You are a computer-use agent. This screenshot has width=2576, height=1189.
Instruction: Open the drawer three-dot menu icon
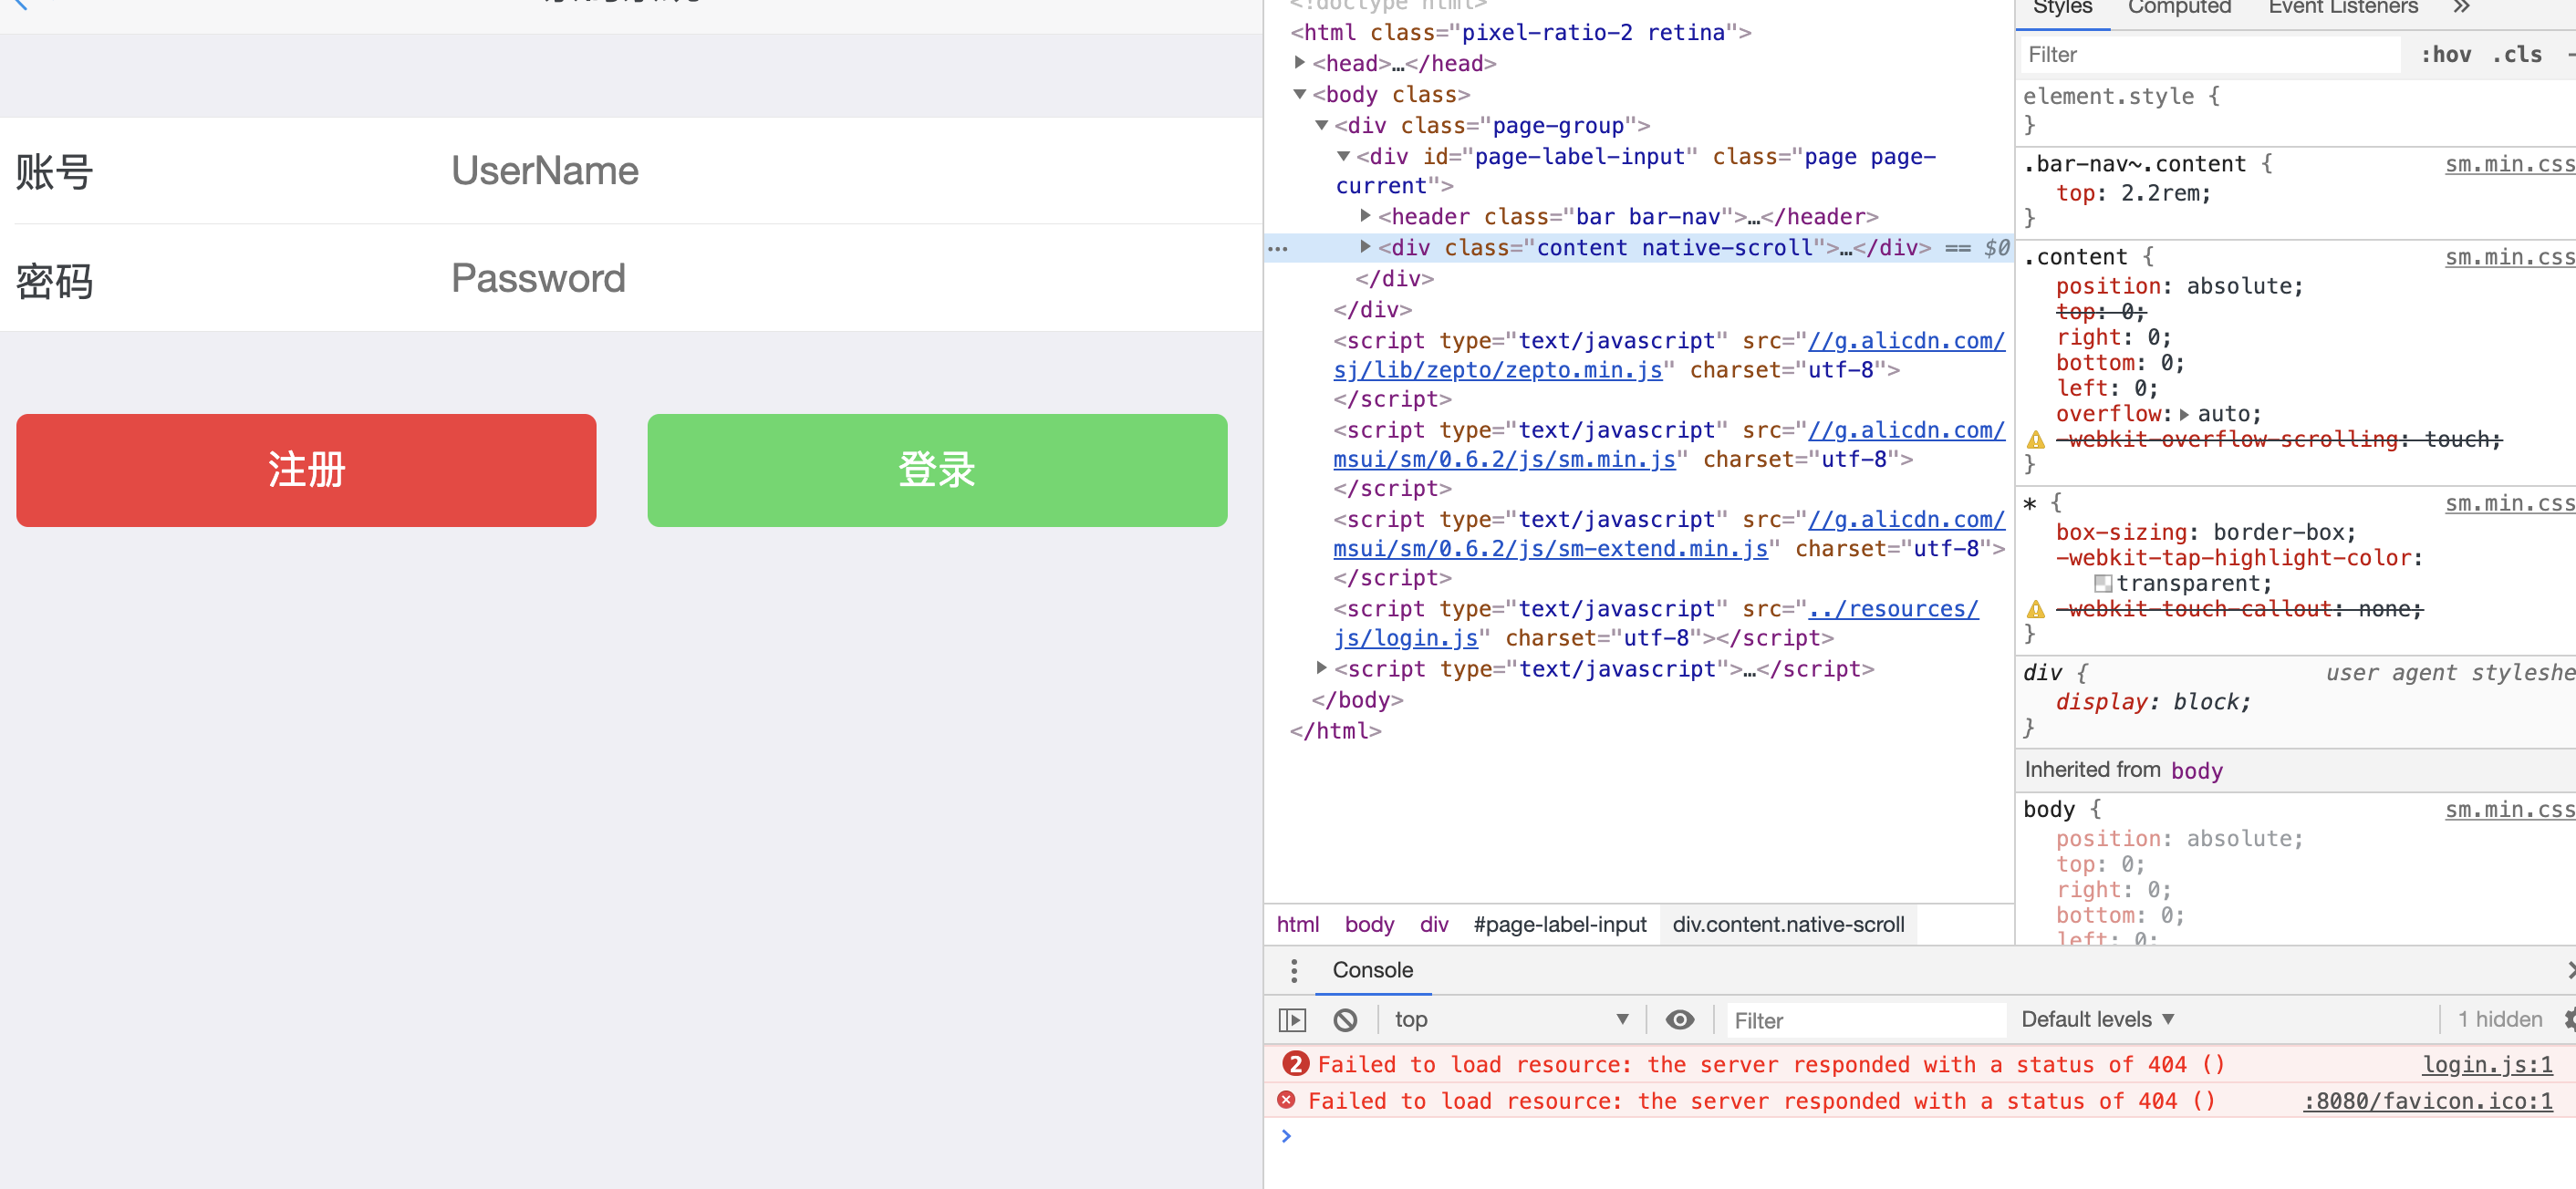click(1294, 970)
